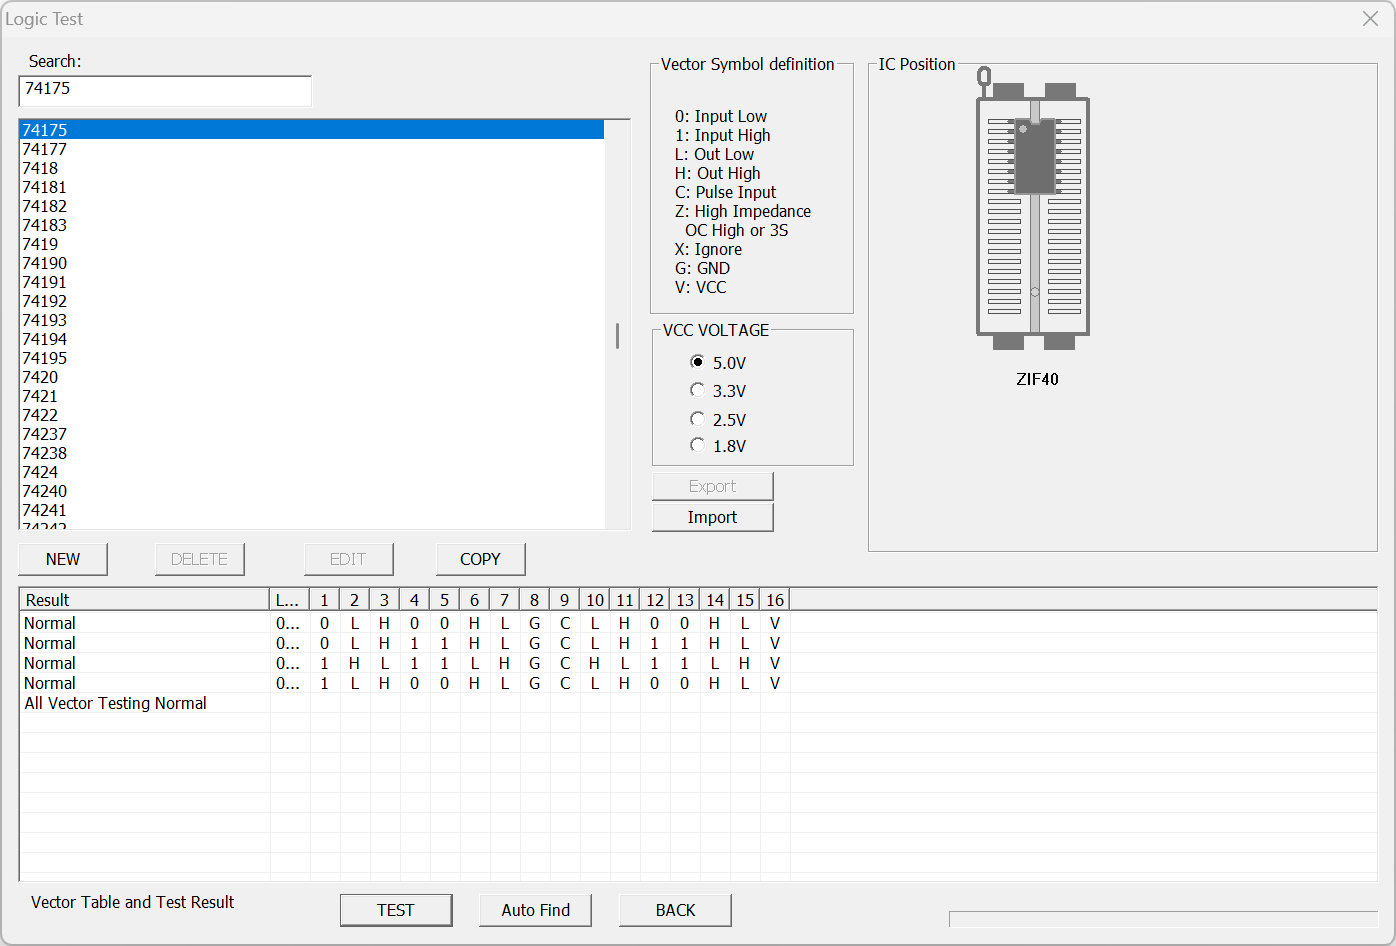
Task: Close the Logic Test window
Action: (x=1370, y=19)
